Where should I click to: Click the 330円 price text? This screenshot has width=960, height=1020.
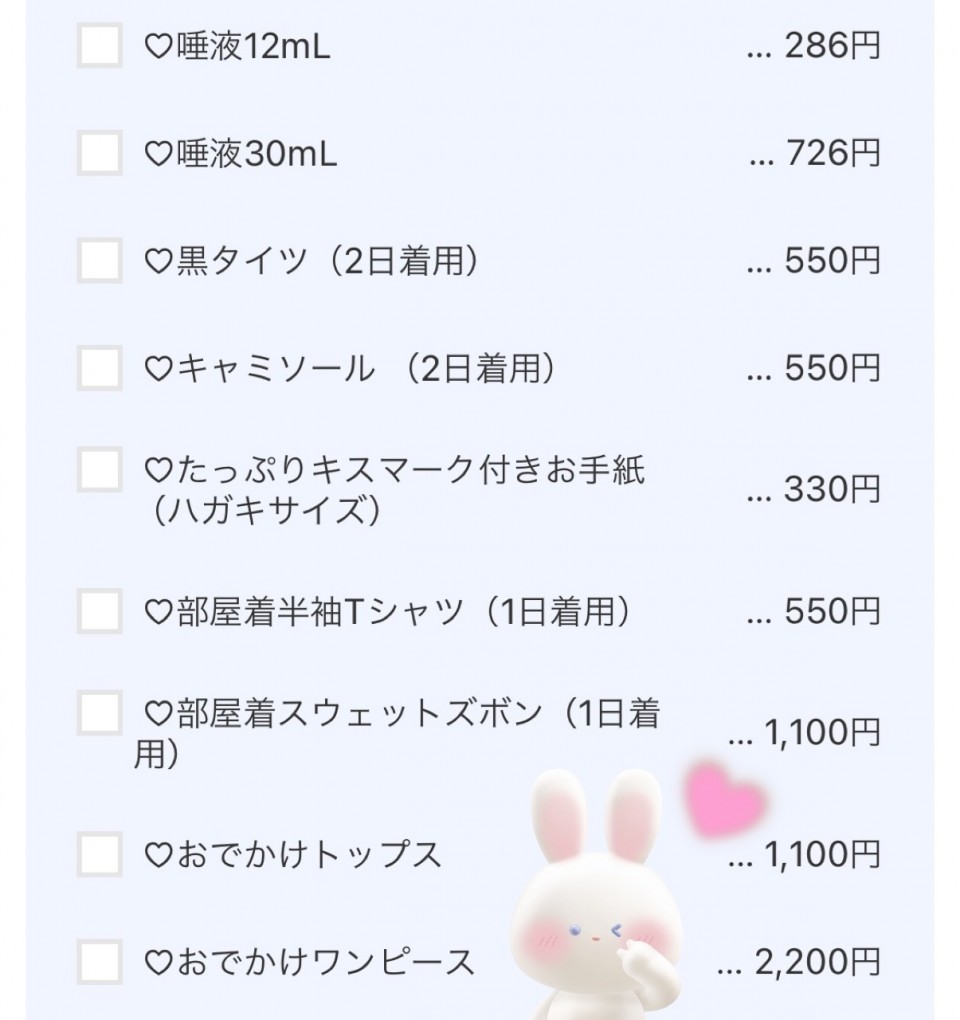[832, 490]
